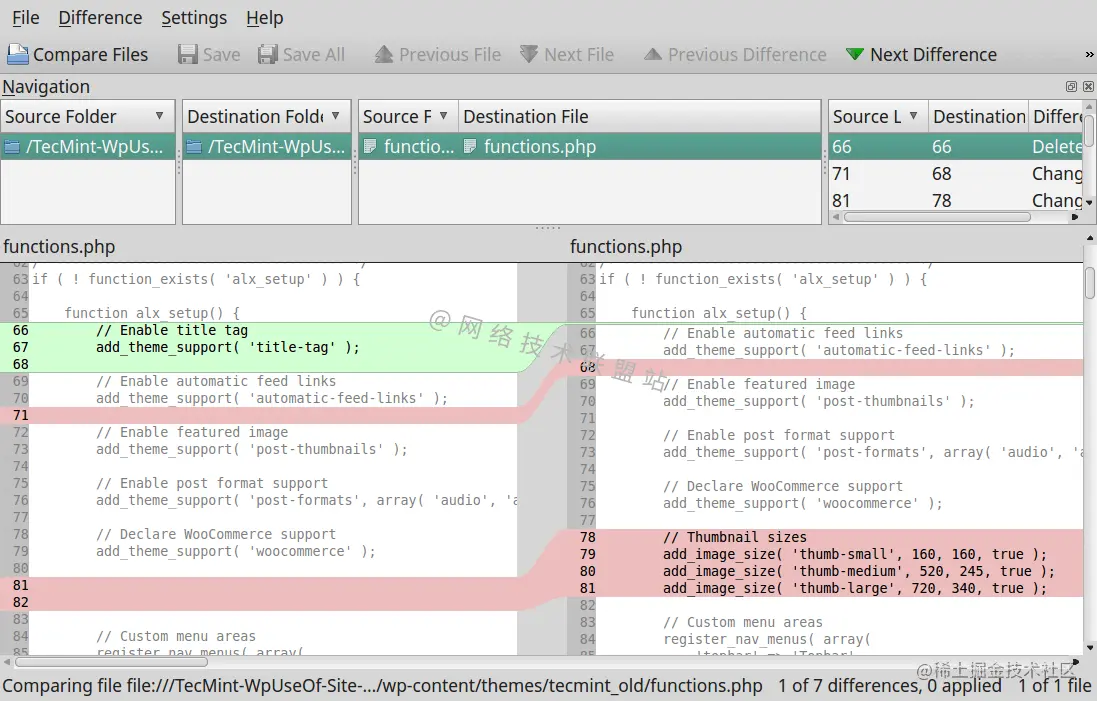Click 'thumb-small' add_image_size line
The width and height of the screenshot is (1097, 701).
855,554
